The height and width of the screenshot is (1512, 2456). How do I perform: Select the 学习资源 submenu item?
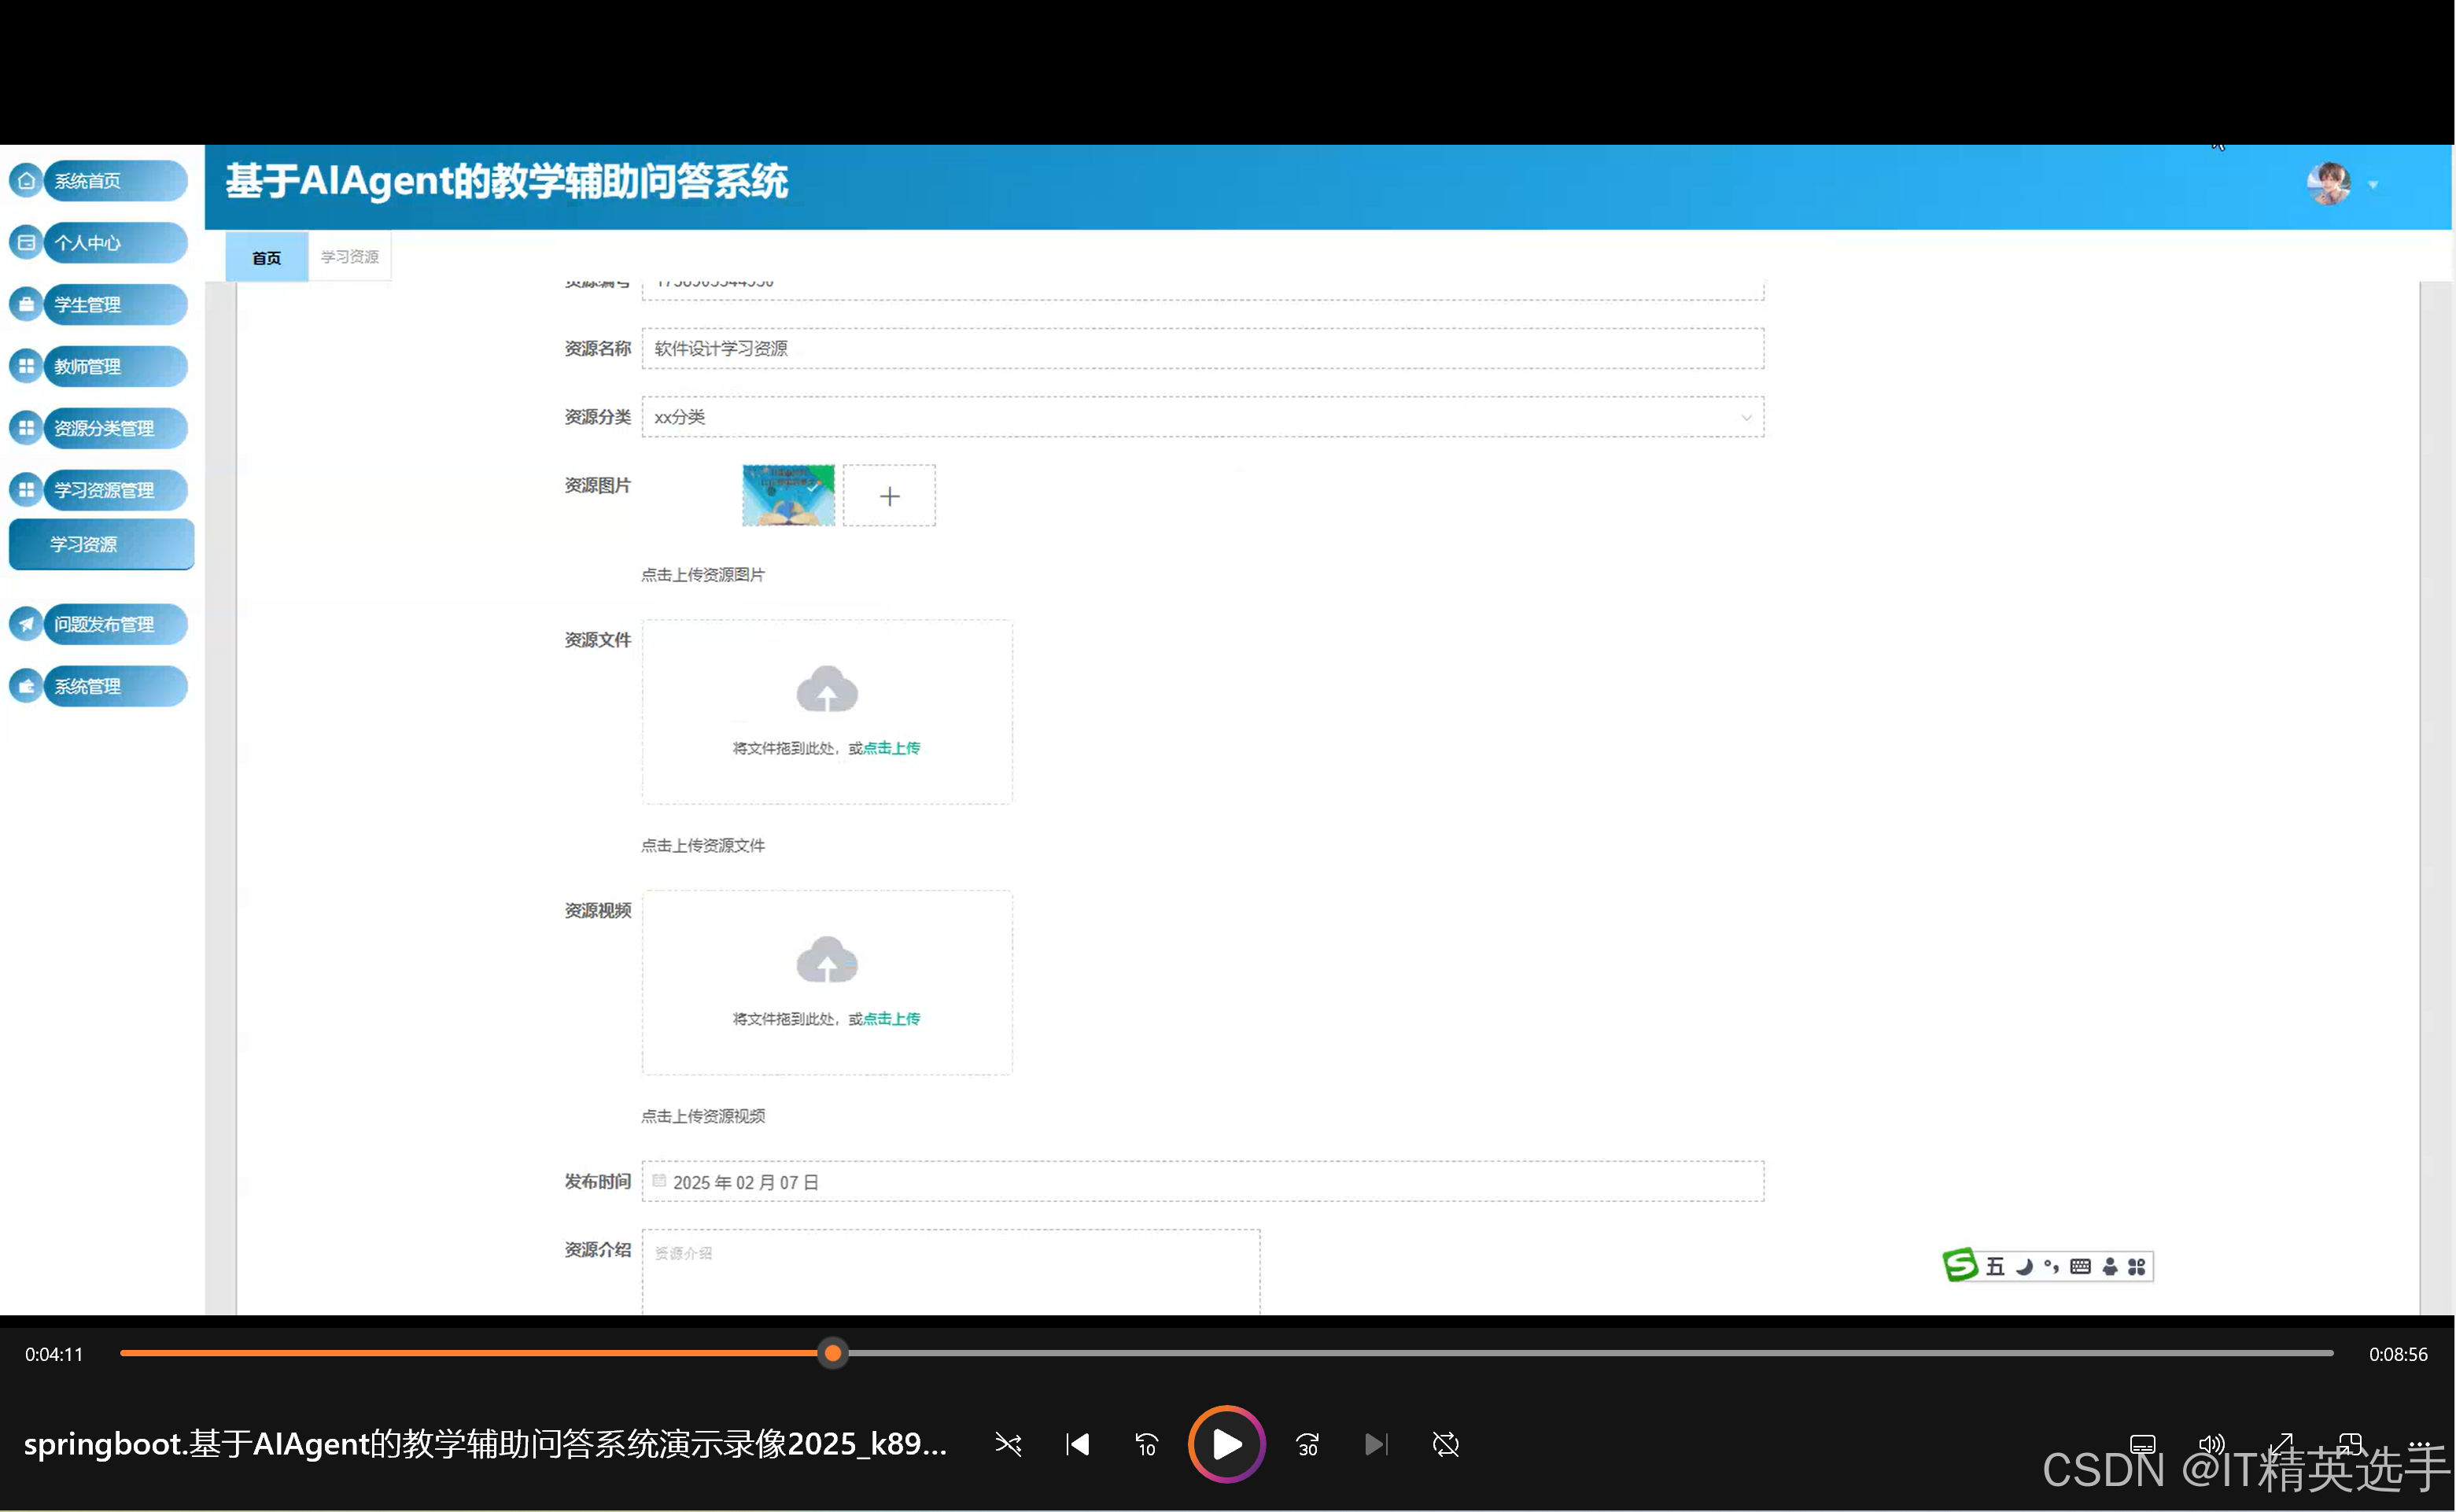(x=101, y=545)
